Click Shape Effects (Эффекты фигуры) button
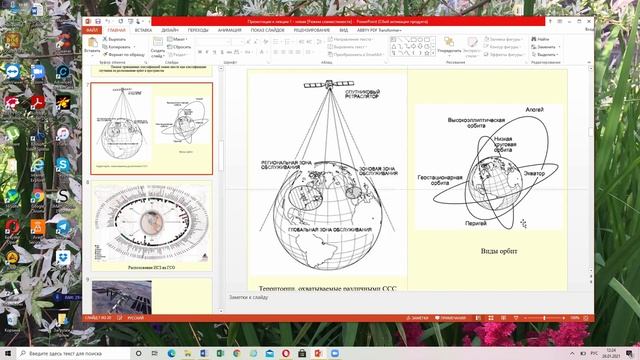640x360 pixels. tap(504, 54)
